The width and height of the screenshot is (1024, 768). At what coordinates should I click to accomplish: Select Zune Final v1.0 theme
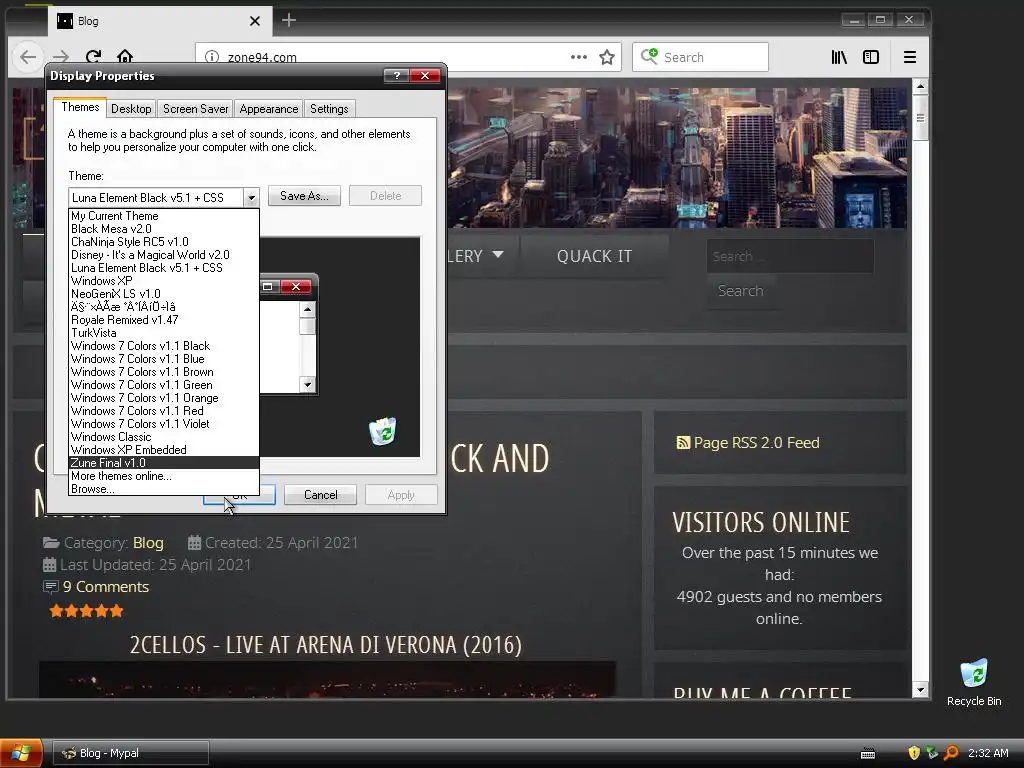pyautogui.click(x=164, y=463)
